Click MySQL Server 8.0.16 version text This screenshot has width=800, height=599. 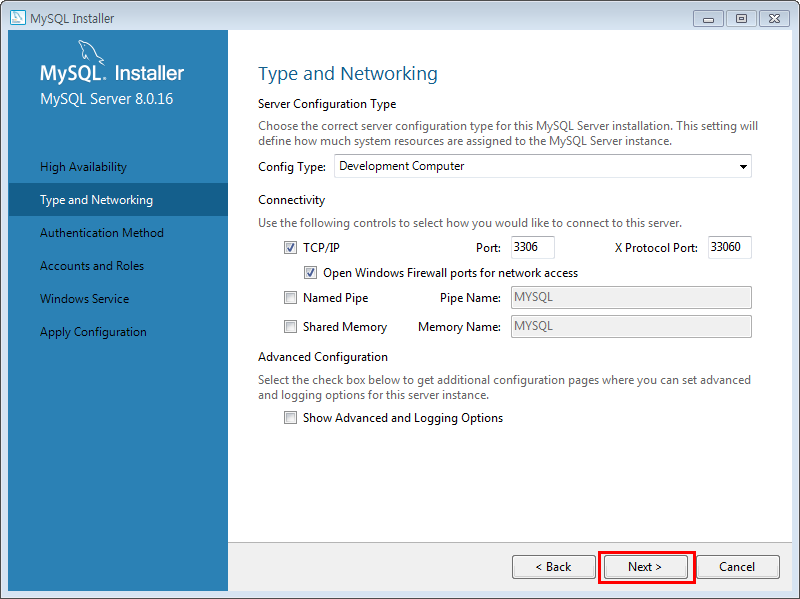click(x=107, y=98)
